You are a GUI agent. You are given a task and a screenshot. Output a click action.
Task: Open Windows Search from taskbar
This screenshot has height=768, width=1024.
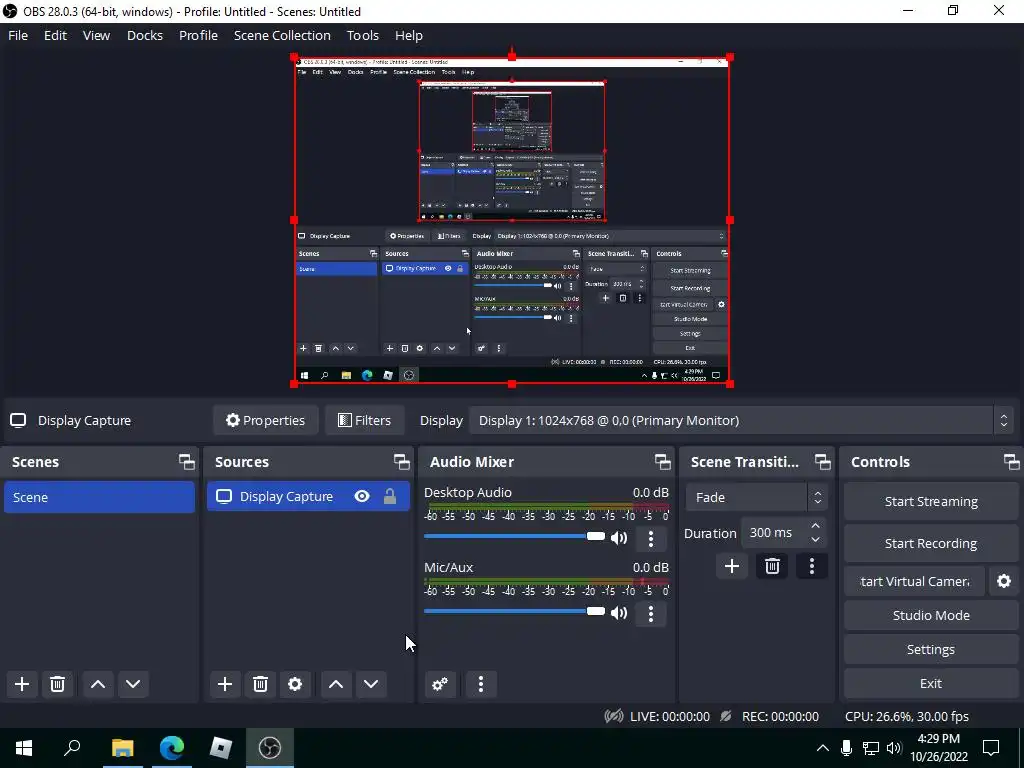[72, 748]
